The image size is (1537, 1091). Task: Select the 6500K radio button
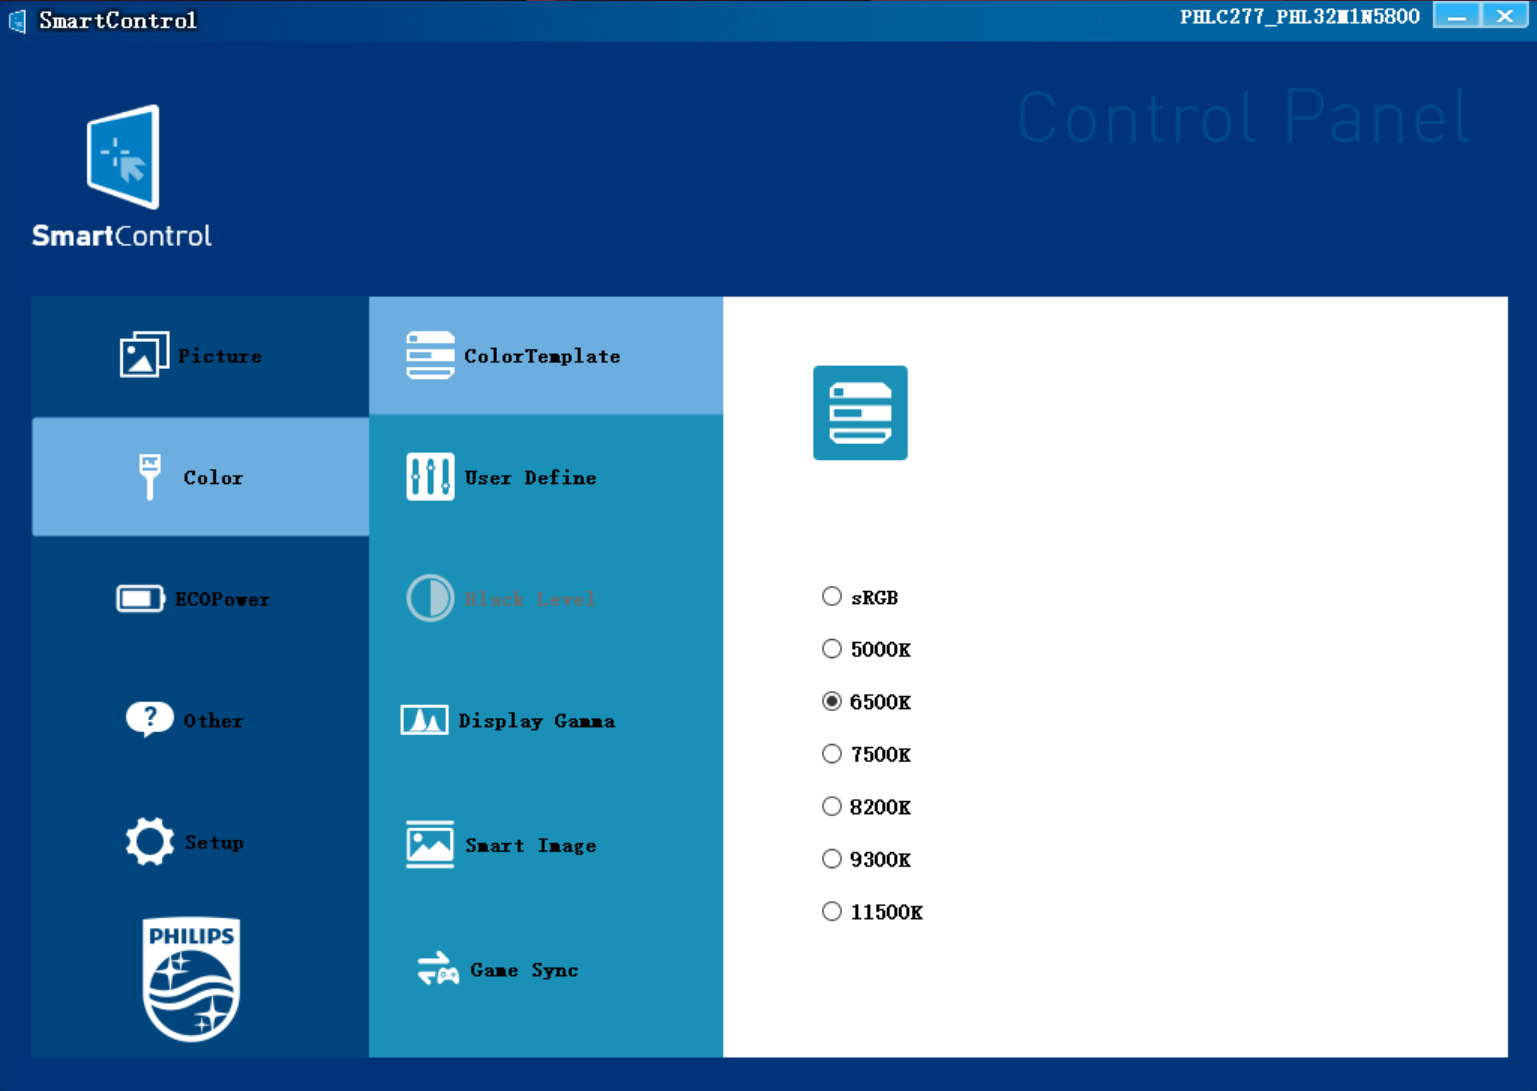(831, 702)
